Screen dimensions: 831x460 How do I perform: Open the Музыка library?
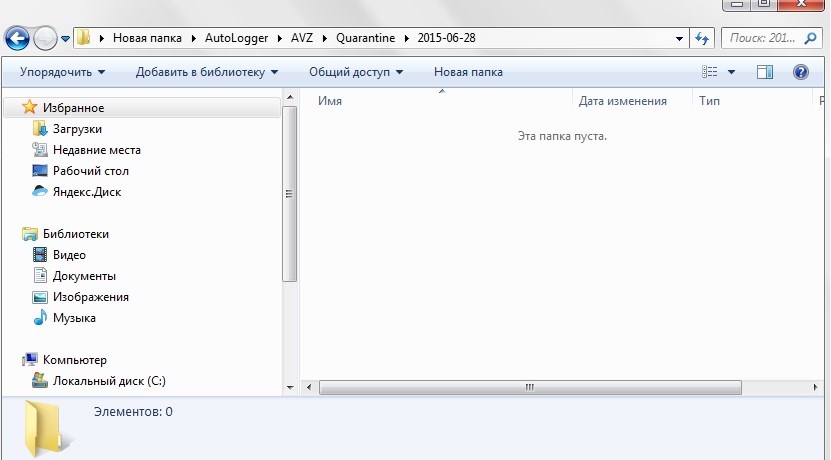point(74,318)
